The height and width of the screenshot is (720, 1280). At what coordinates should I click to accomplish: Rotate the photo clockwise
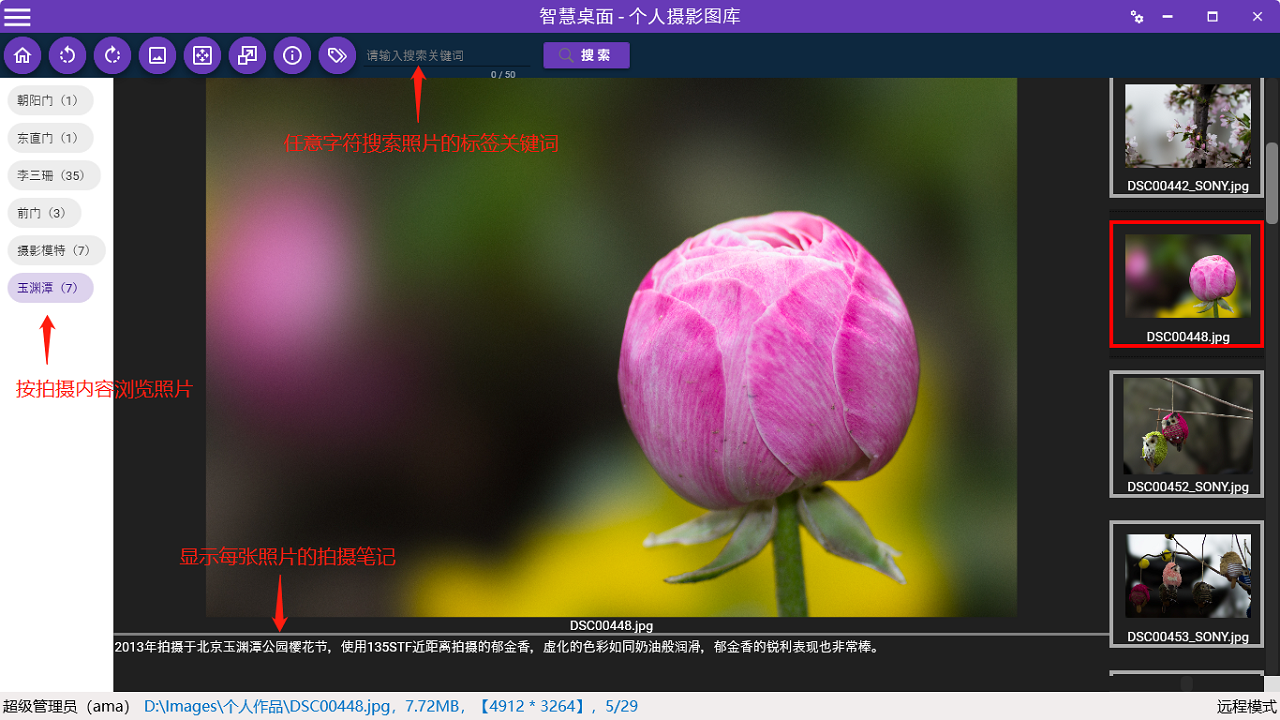click(112, 55)
